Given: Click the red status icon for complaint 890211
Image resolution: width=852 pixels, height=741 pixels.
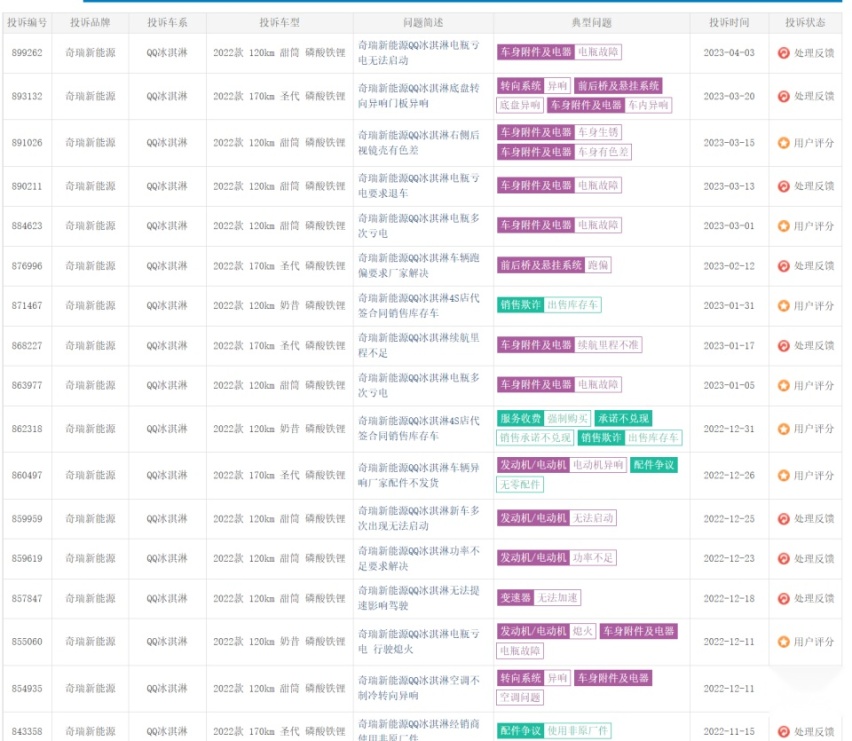Looking at the screenshot, I should click(x=783, y=186).
